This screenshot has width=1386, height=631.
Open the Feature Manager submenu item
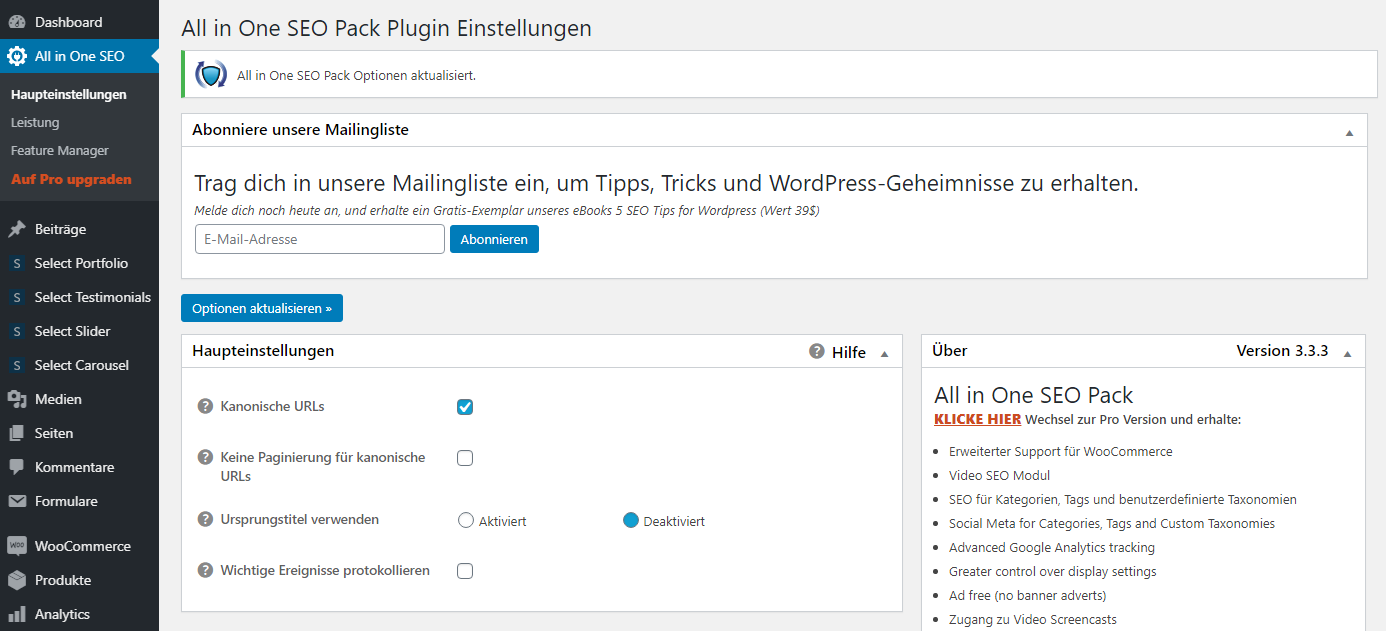coord(60,151)
